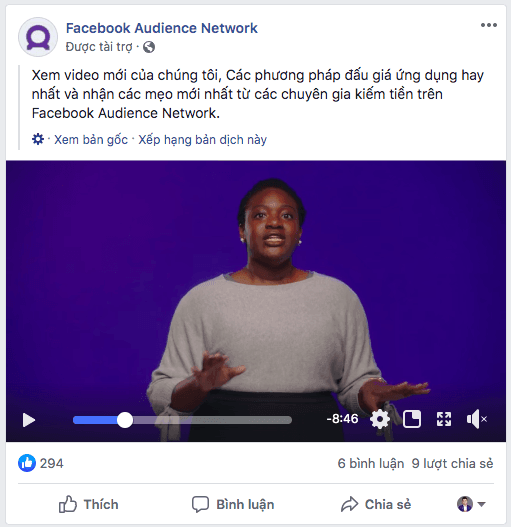
Task: Open video settings gear icon
Action: pos(380,419)
